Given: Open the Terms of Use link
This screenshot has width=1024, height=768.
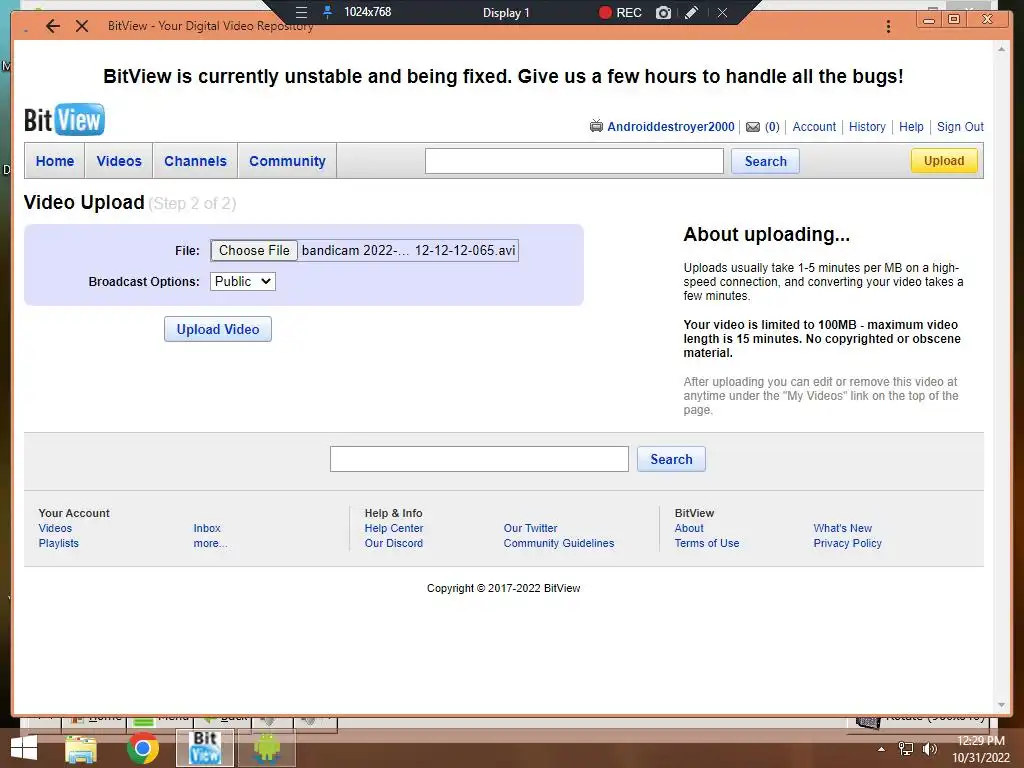Looking at the screenshot, I should tap(707, 543).
